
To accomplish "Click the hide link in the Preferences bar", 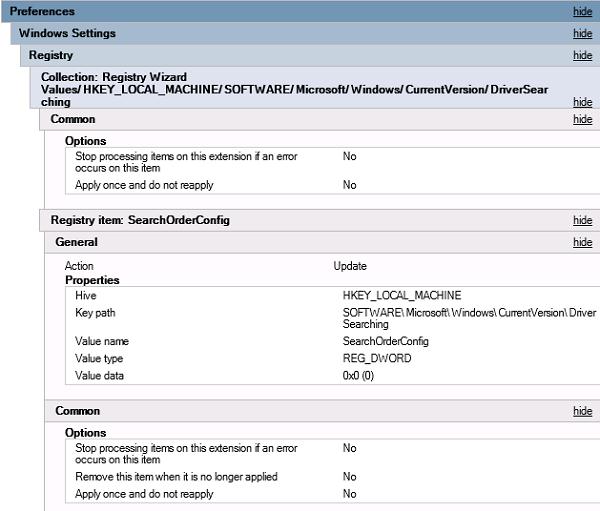I will point(582,12).
